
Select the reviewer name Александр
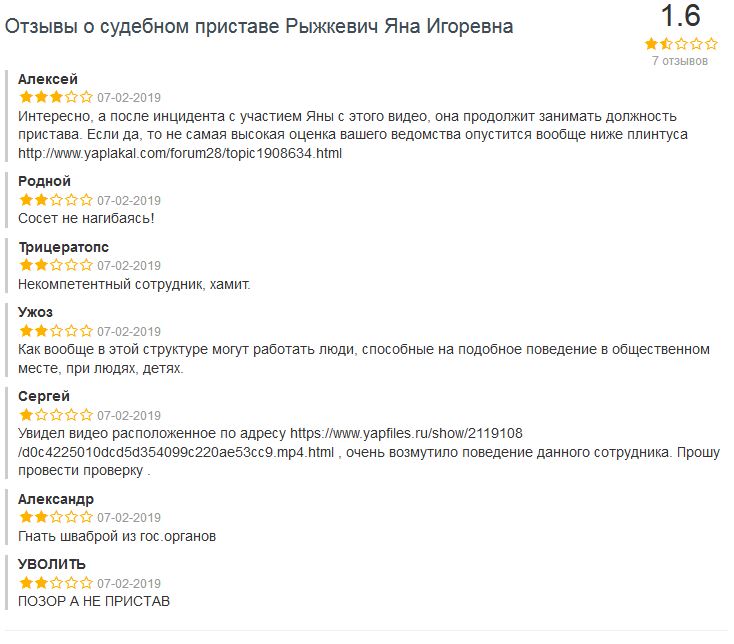point(56,499)
